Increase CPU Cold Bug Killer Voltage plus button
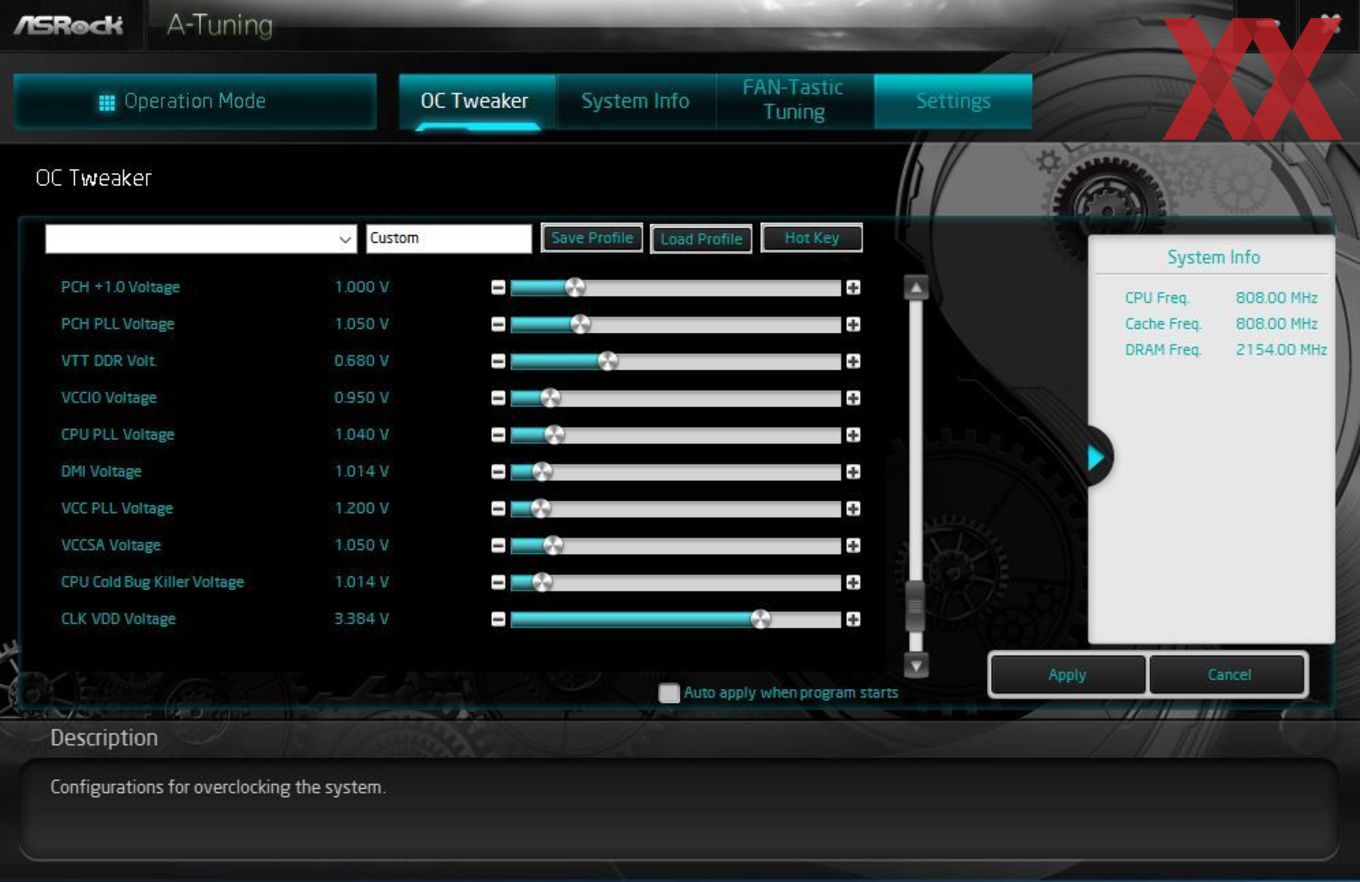This screenshot has width=1360, height=882. (853, 583)
